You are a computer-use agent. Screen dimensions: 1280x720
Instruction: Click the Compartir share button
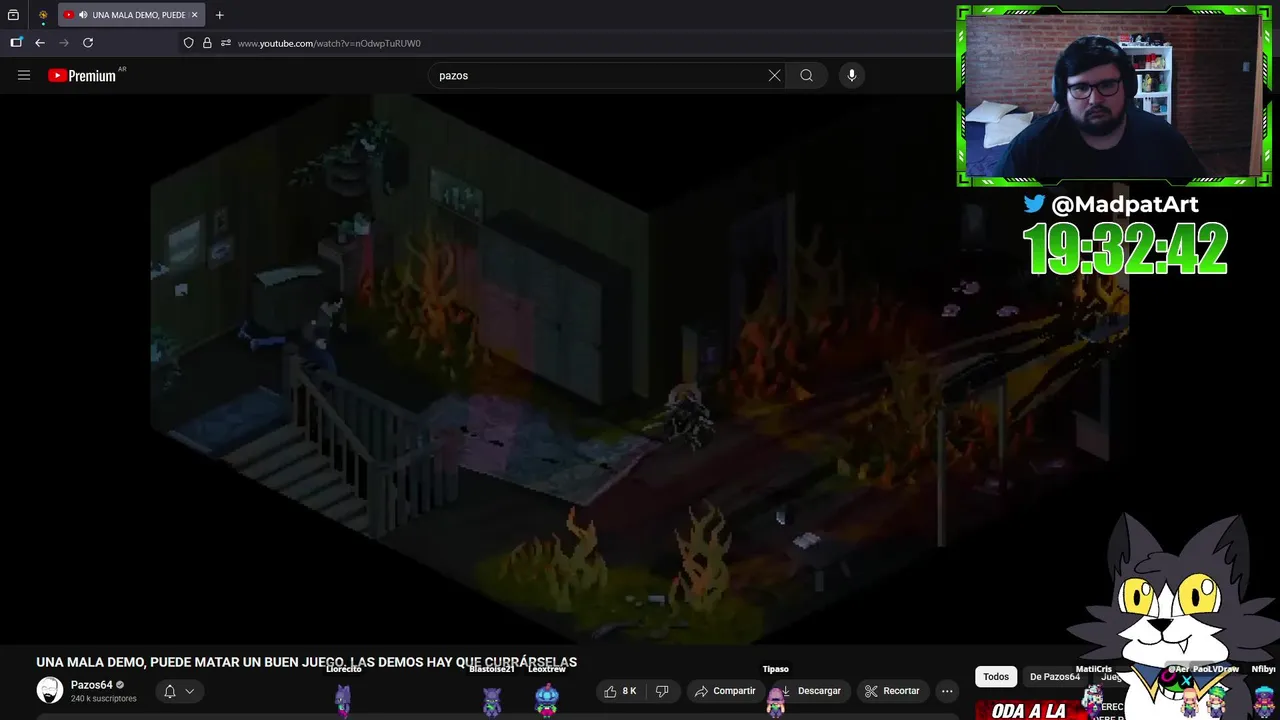pyautogui.click(x=725, y=691)
